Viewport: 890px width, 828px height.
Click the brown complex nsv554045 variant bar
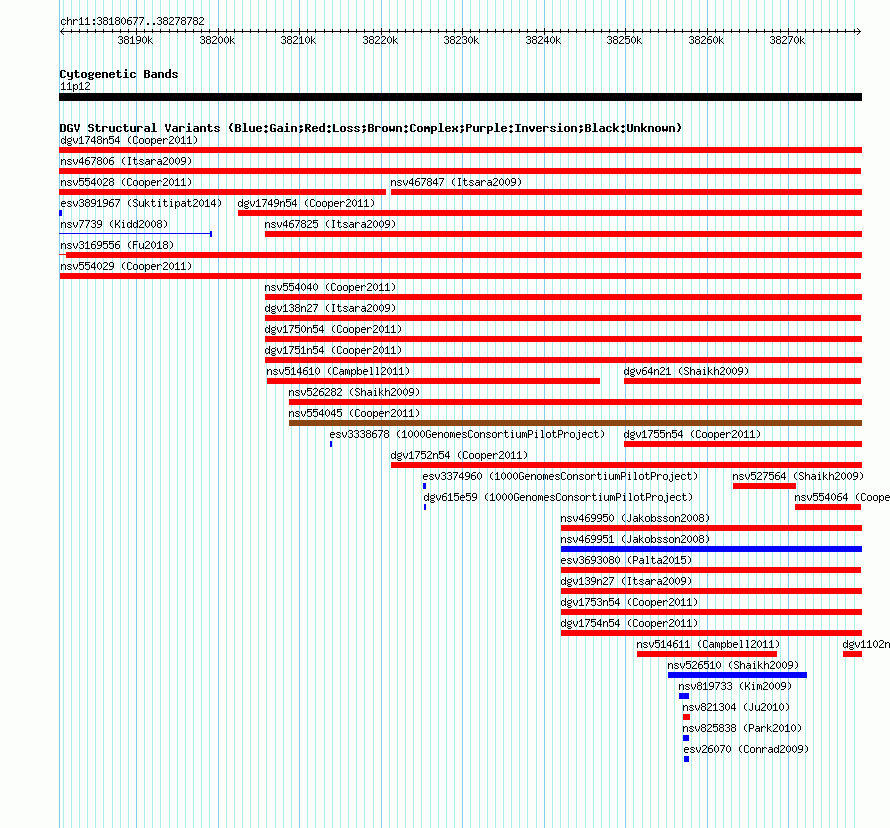576,423
